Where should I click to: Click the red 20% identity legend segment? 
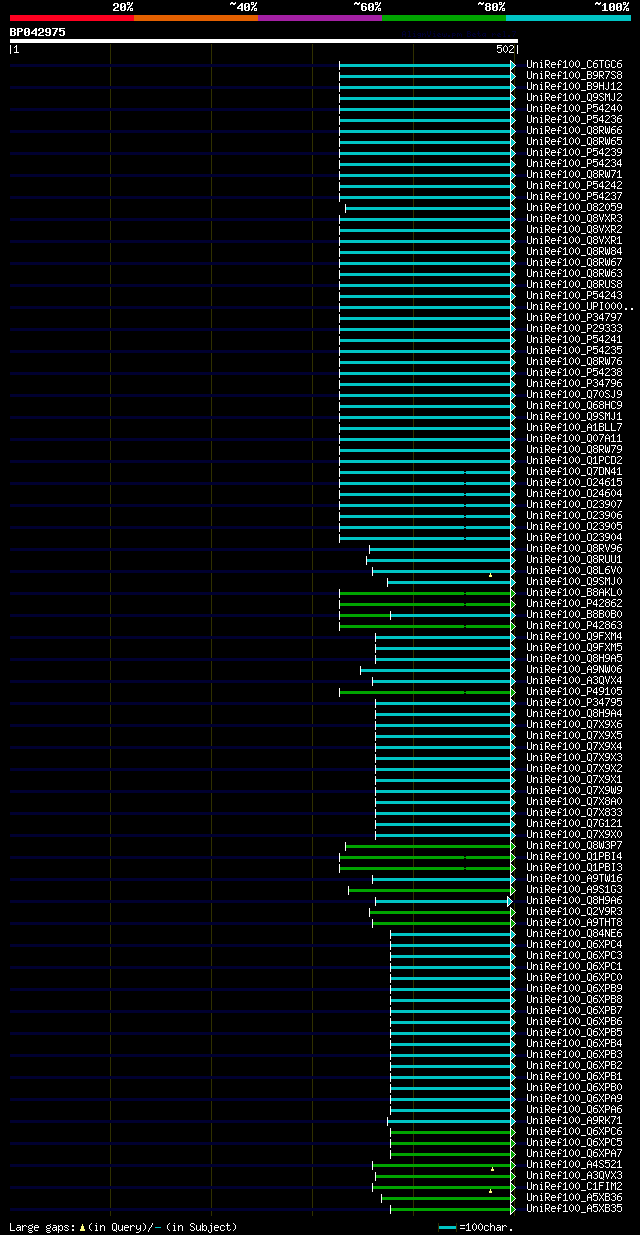(71, 18)
